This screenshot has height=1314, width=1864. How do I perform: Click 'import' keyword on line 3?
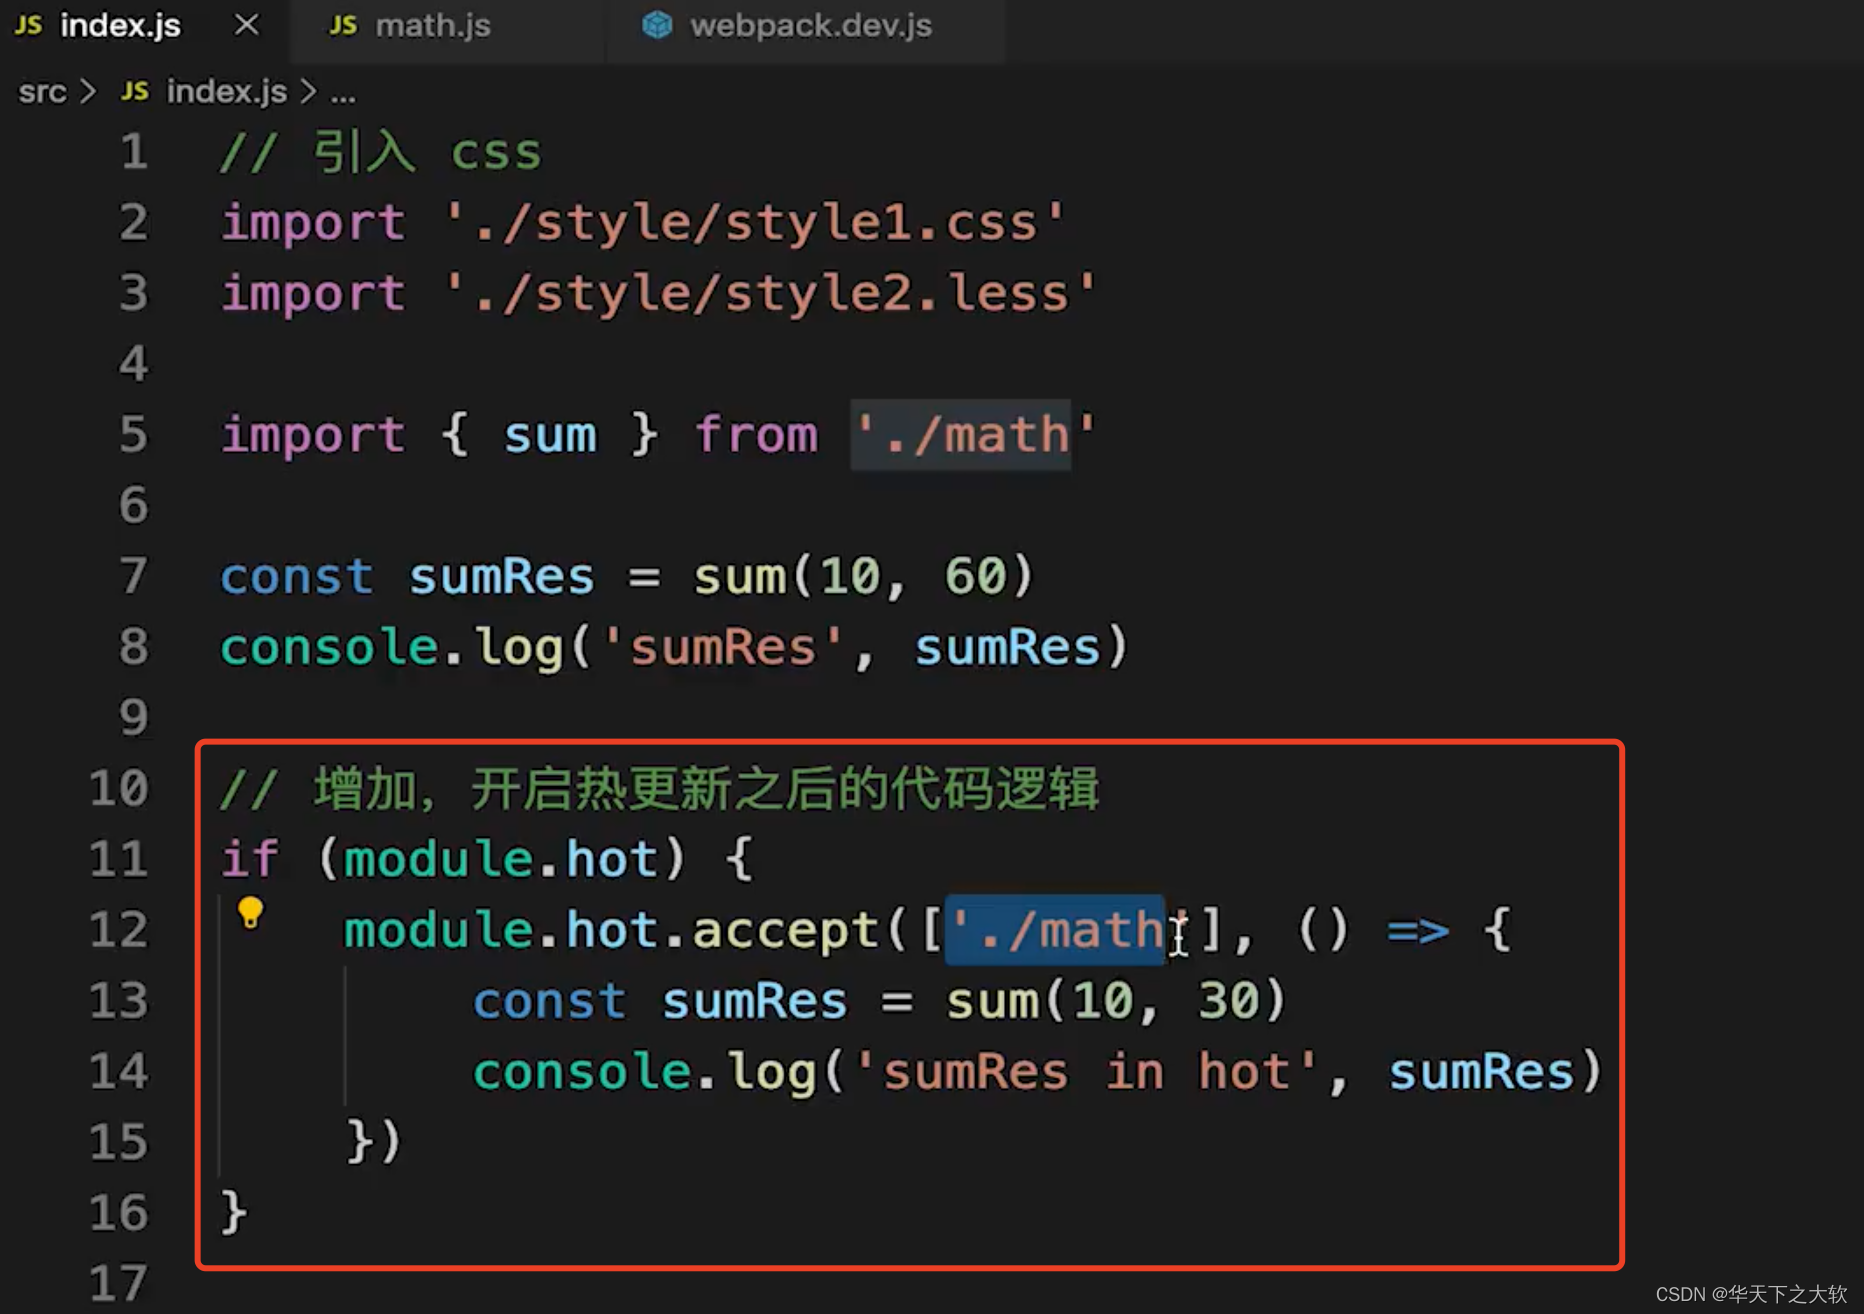(313, 296)
